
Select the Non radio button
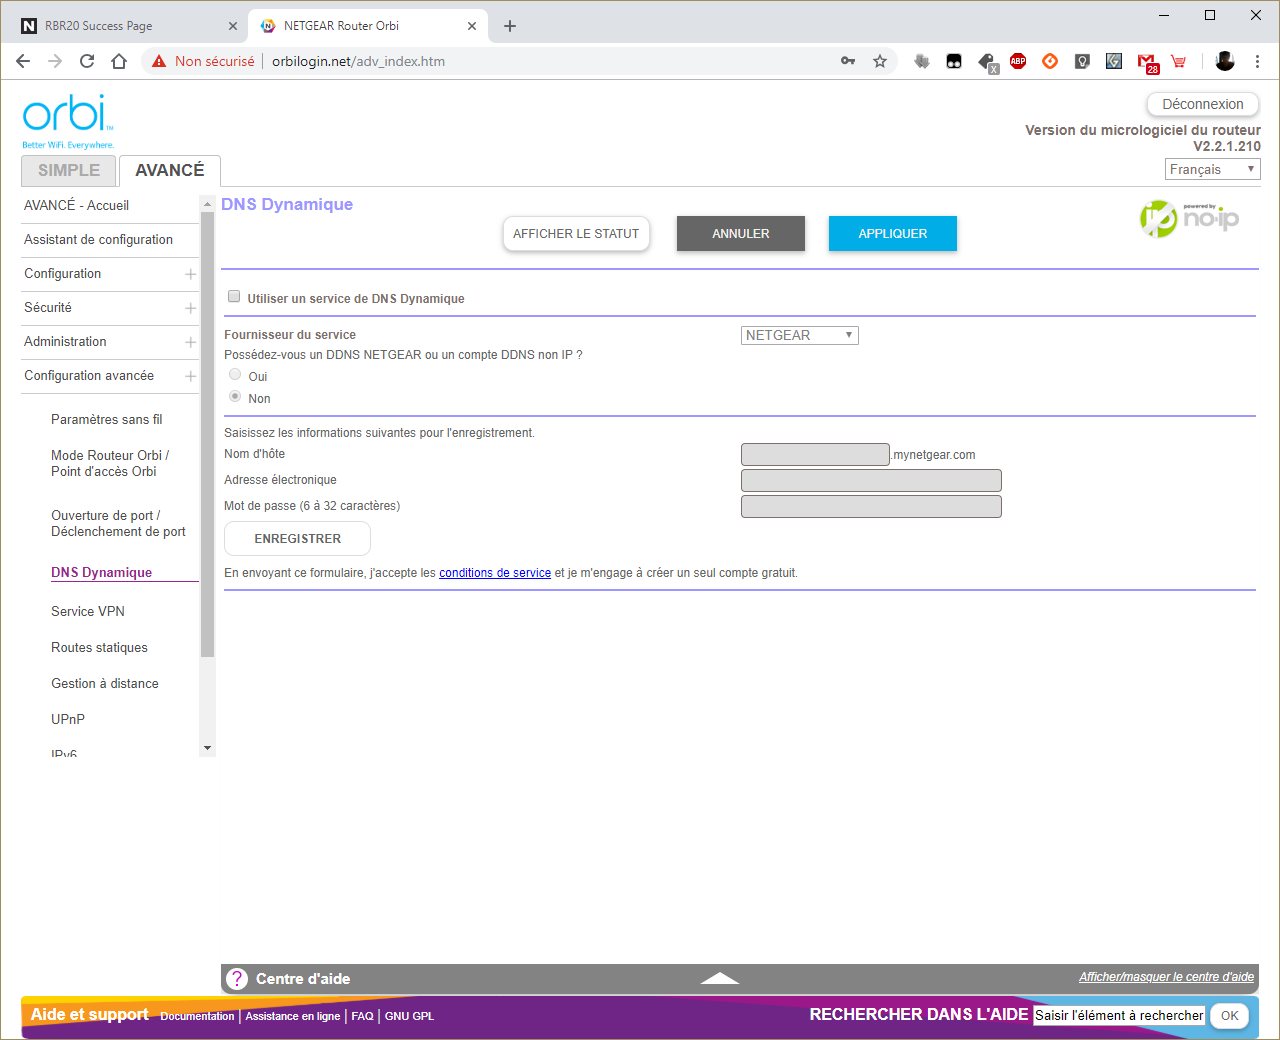coord(235,396)
